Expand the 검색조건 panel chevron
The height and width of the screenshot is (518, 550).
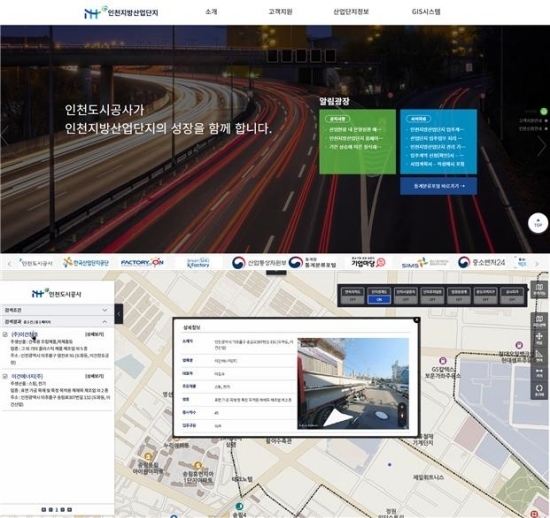105,310
